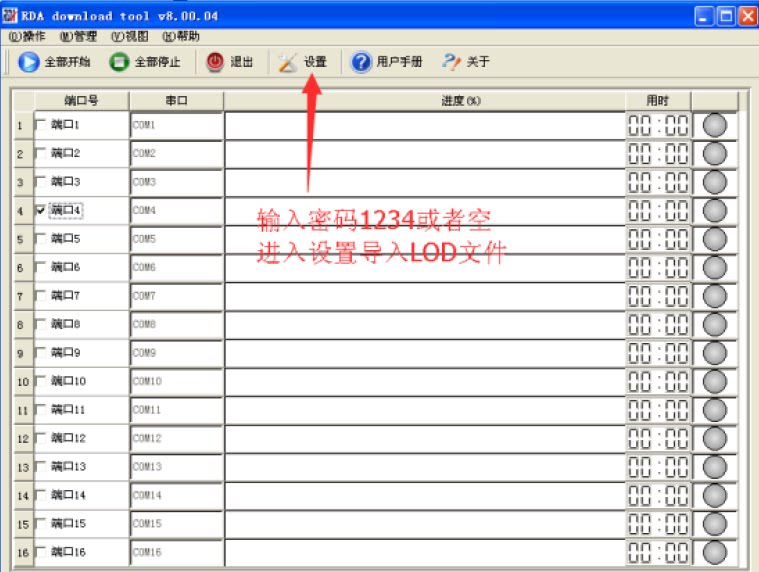Click the 进度(%) column header
The height and width of the screenshot is (572, 759).
[x=425, y=101]
